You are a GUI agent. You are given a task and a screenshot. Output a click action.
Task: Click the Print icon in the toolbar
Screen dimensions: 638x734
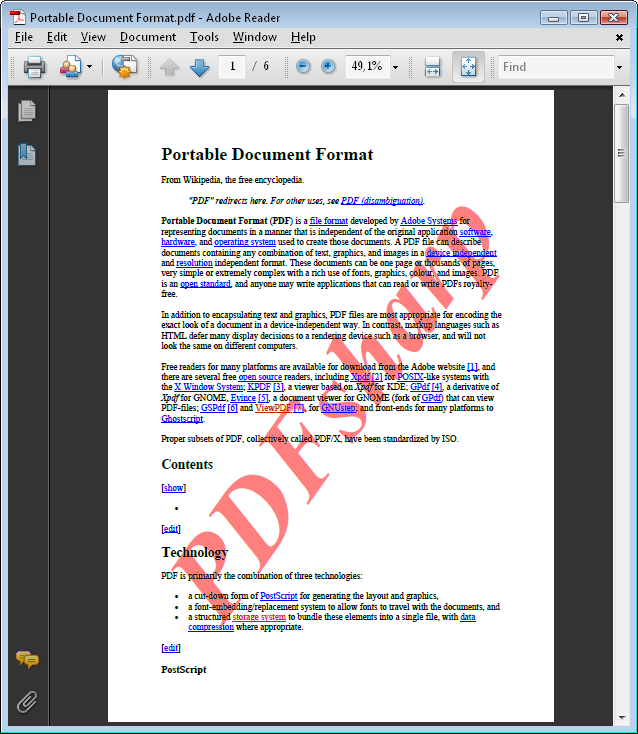tap(34, 67)
